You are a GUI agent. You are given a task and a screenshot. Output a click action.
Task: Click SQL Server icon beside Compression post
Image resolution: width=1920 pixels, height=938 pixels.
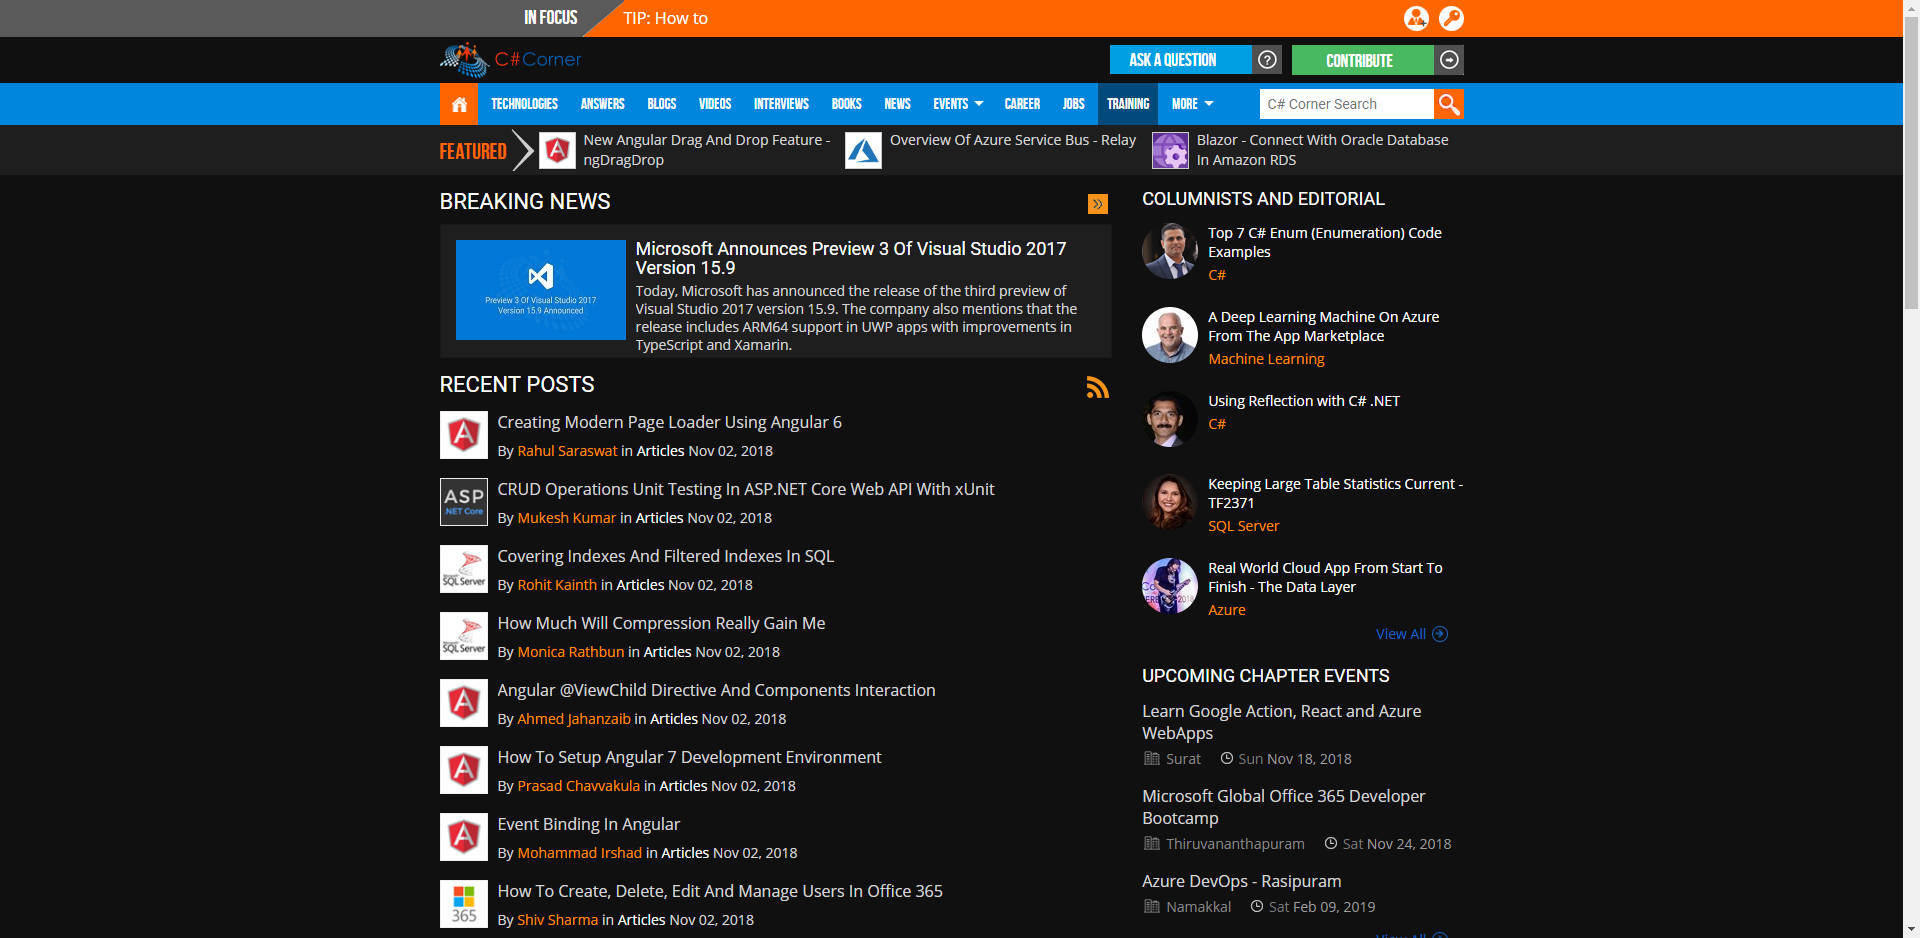464,636
